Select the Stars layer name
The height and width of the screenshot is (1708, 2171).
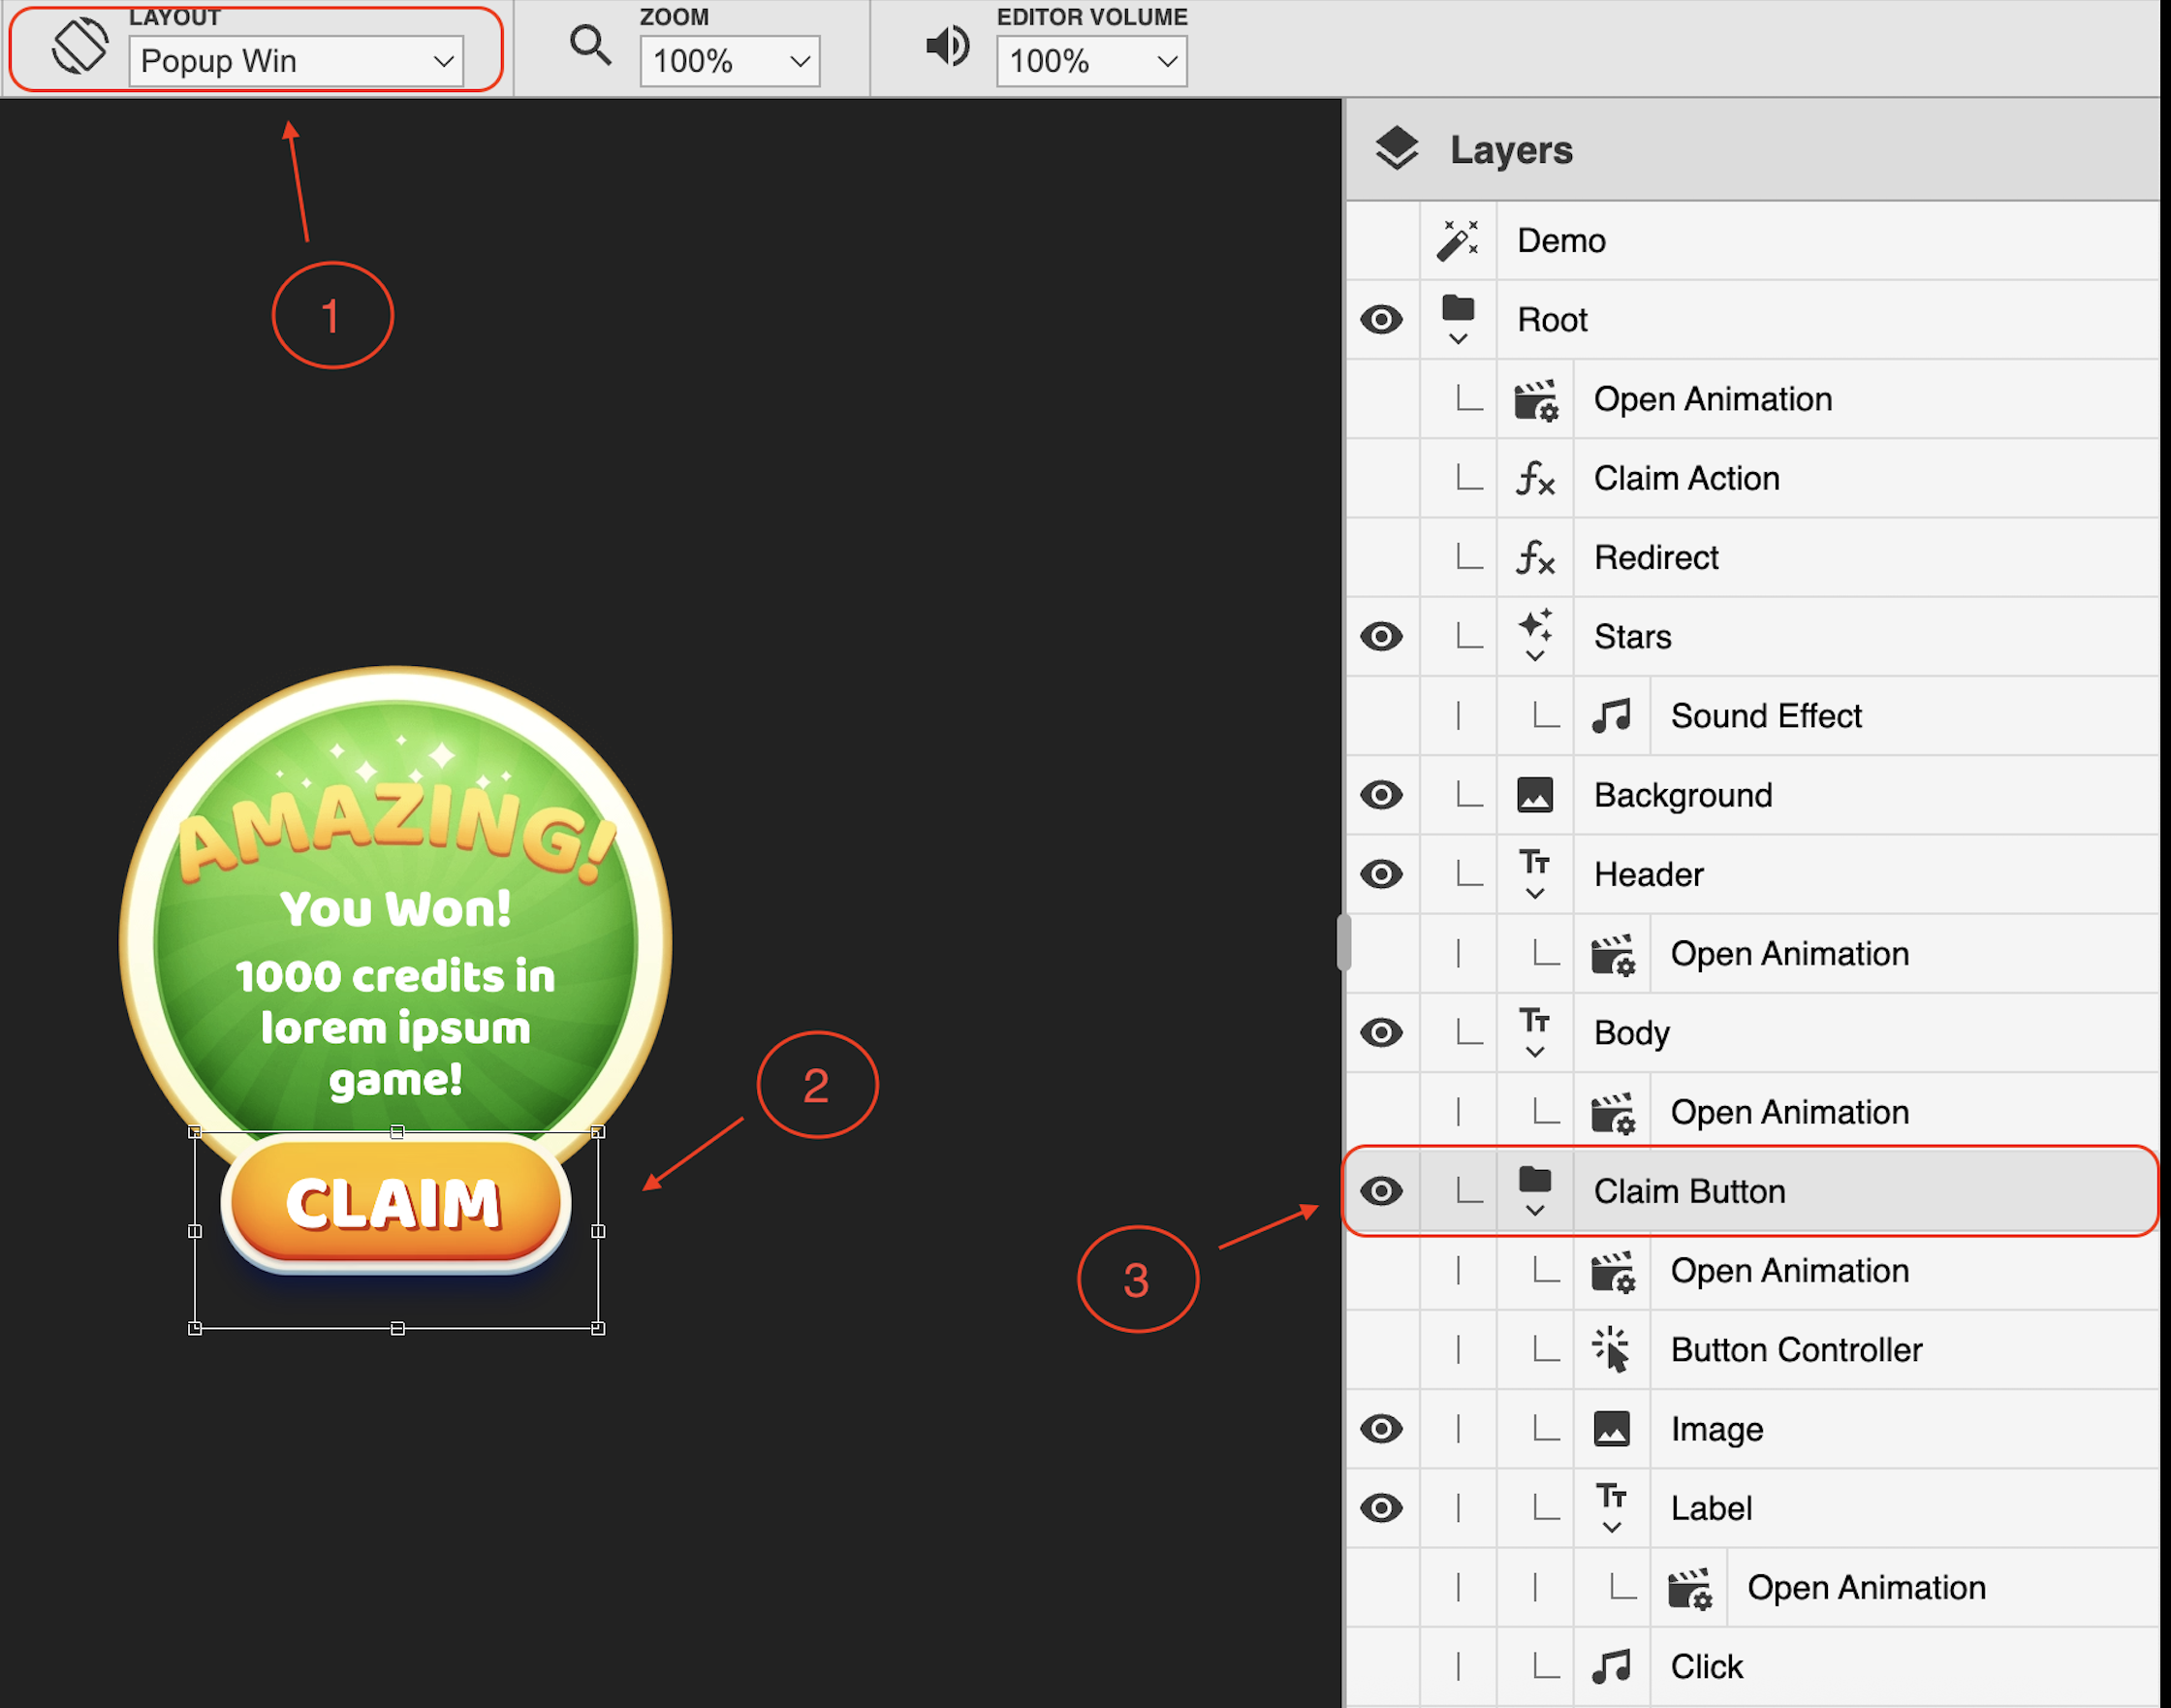point(1632,636)
